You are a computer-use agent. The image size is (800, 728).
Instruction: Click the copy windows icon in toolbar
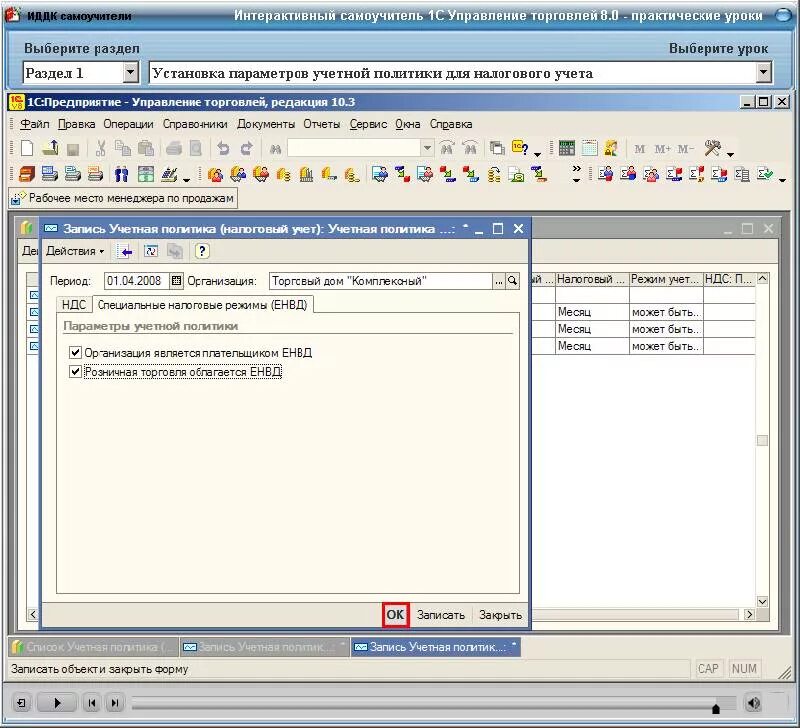click(497, 148)
